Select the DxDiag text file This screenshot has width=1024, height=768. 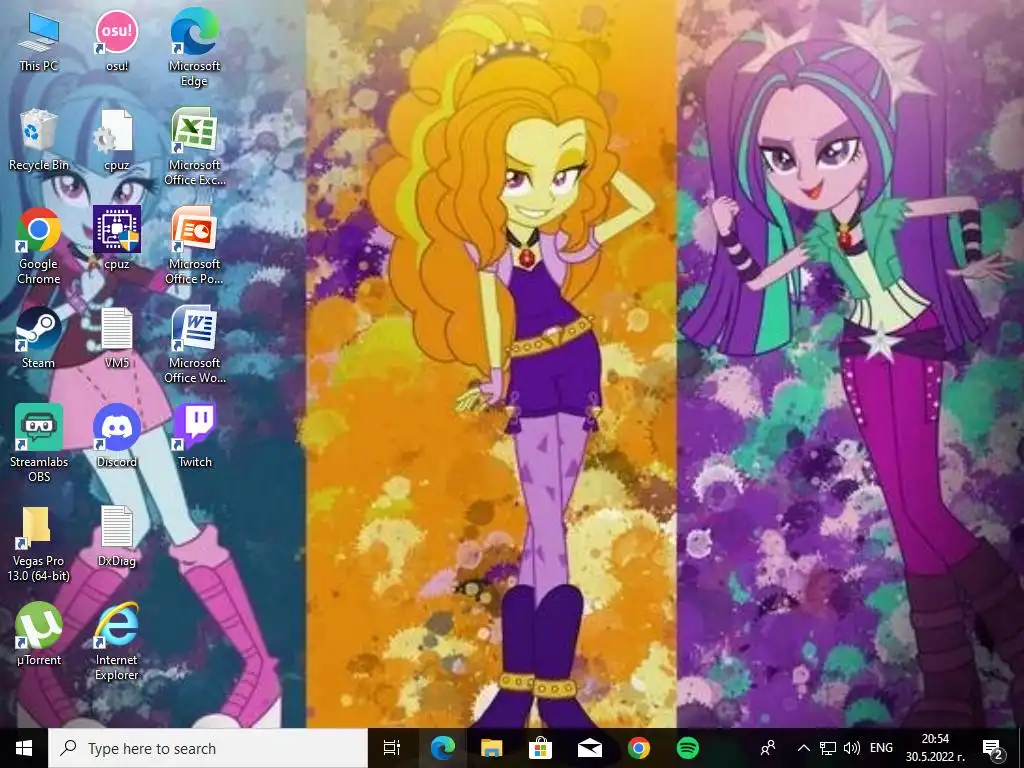point(117,536)
